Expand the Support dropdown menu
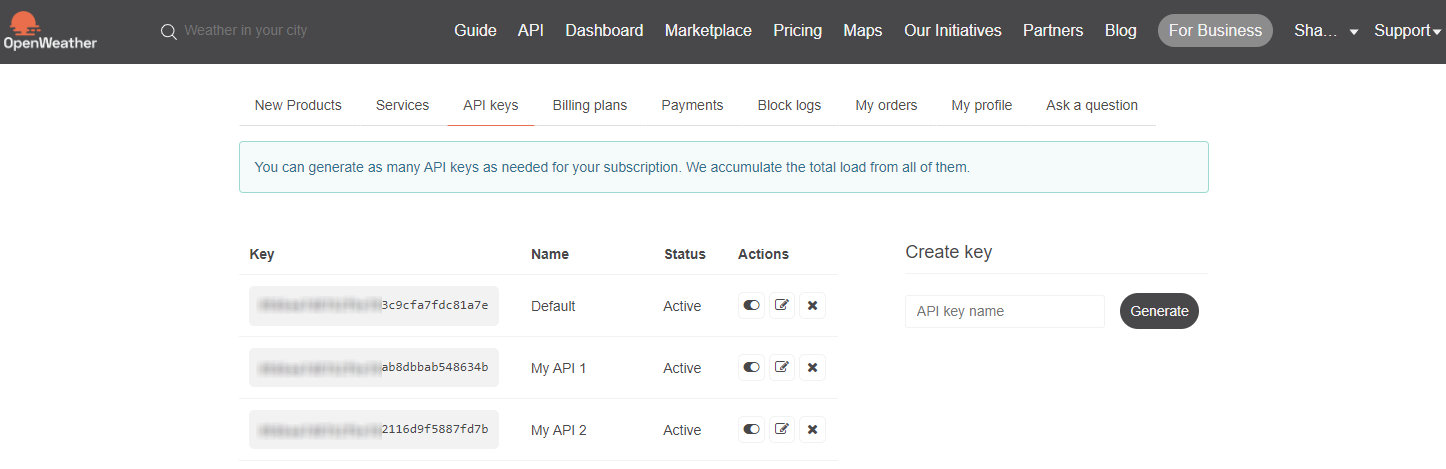The height and width of the screenshot is (469, 1446). click(x=1407, y=31)
